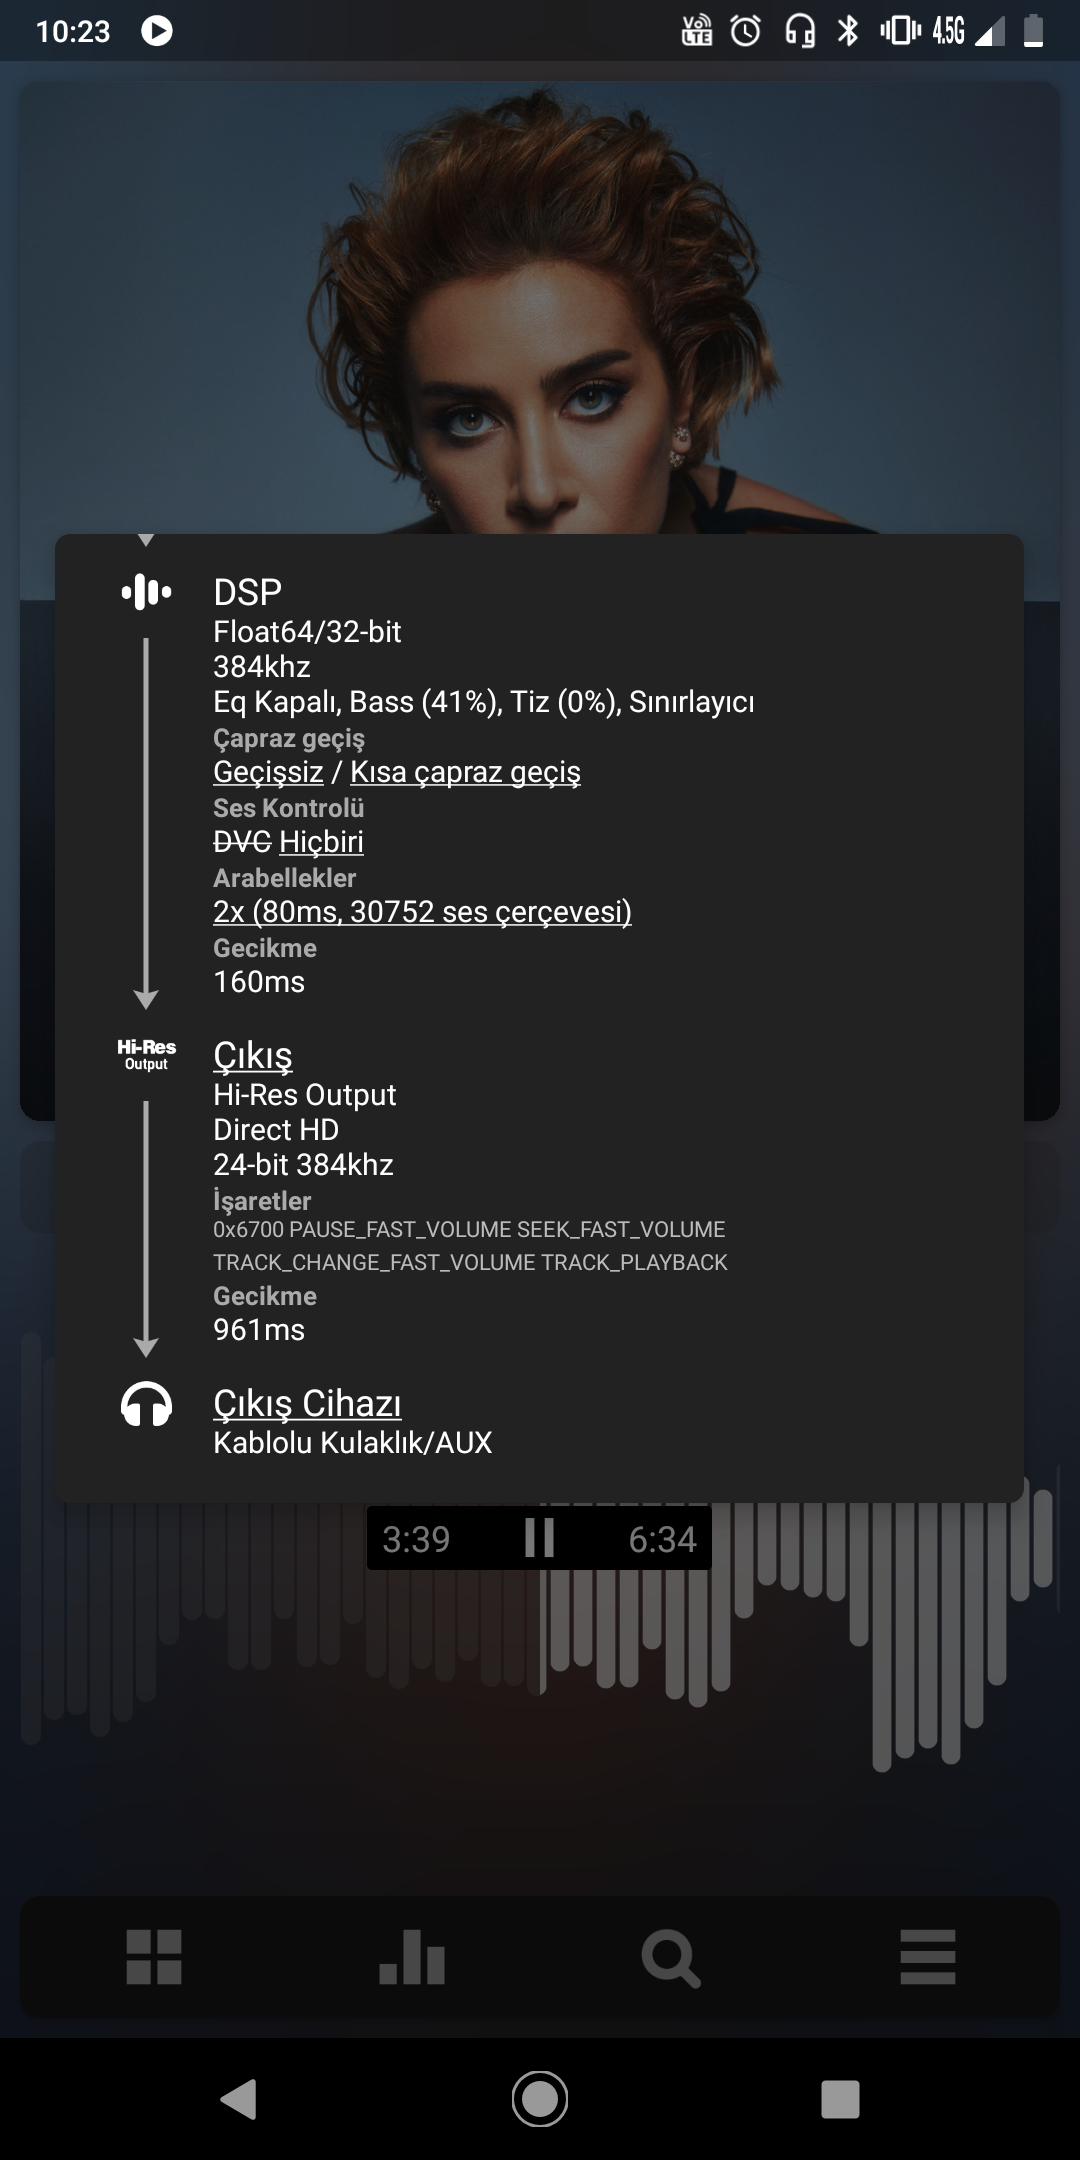The image size is (1080, 2160).
Task: Open the Çıkış Cihazı device settings
Action: (x=307, y=1404)
